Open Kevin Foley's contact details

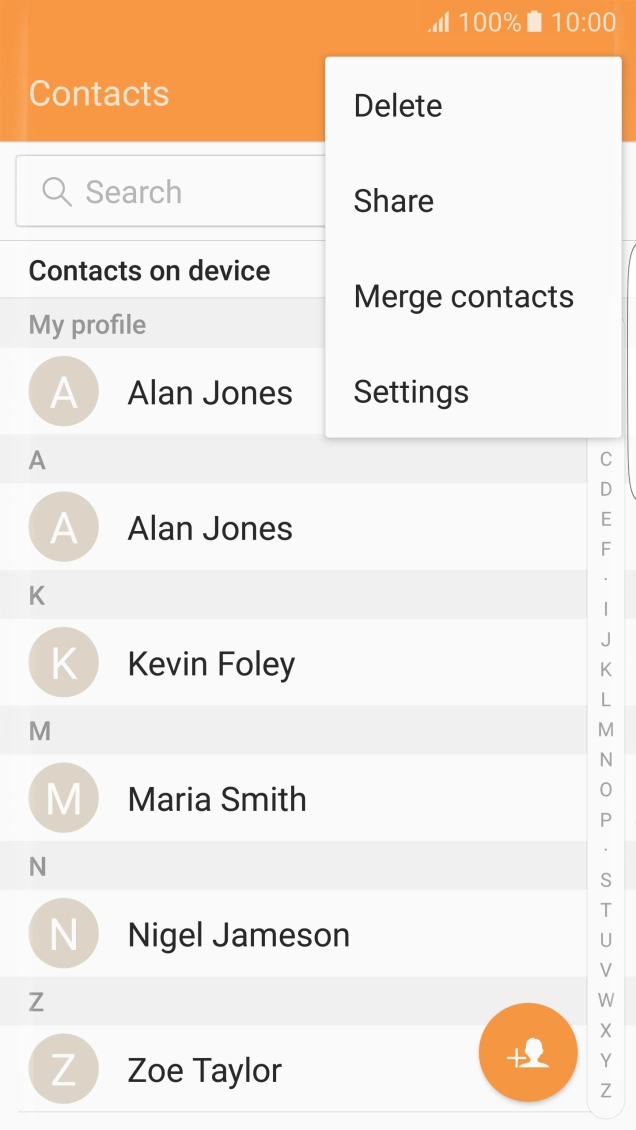pyautogui.click(x=211, y=662)
